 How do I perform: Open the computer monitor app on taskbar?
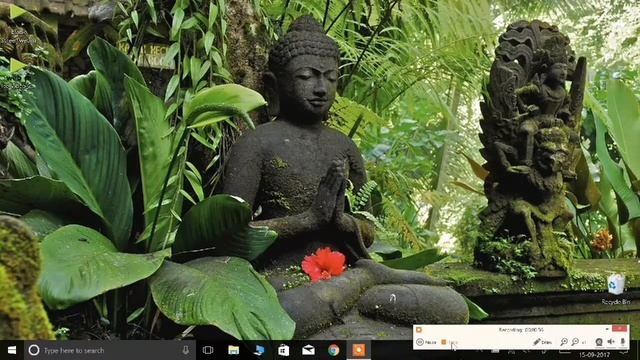click(x=259, y=350)
